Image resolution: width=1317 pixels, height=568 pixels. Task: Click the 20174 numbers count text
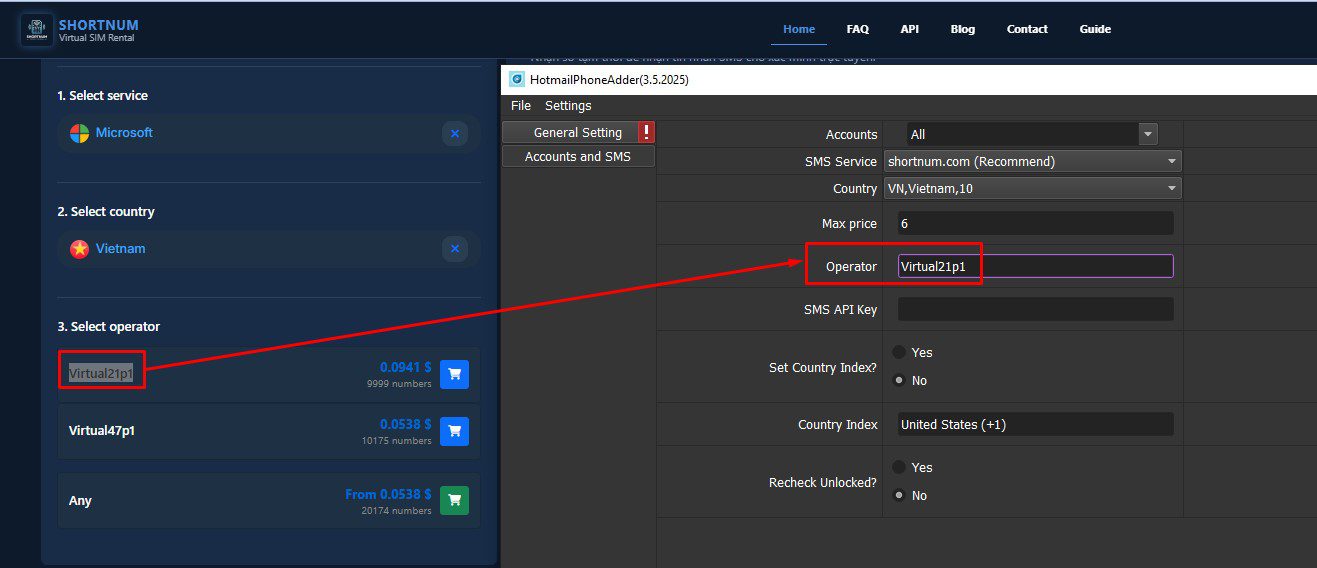pyautogui.click(x=397, y=510)
